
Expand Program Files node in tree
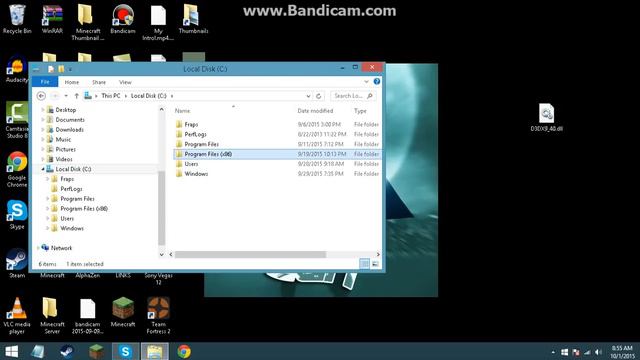[x=47, y=198]
